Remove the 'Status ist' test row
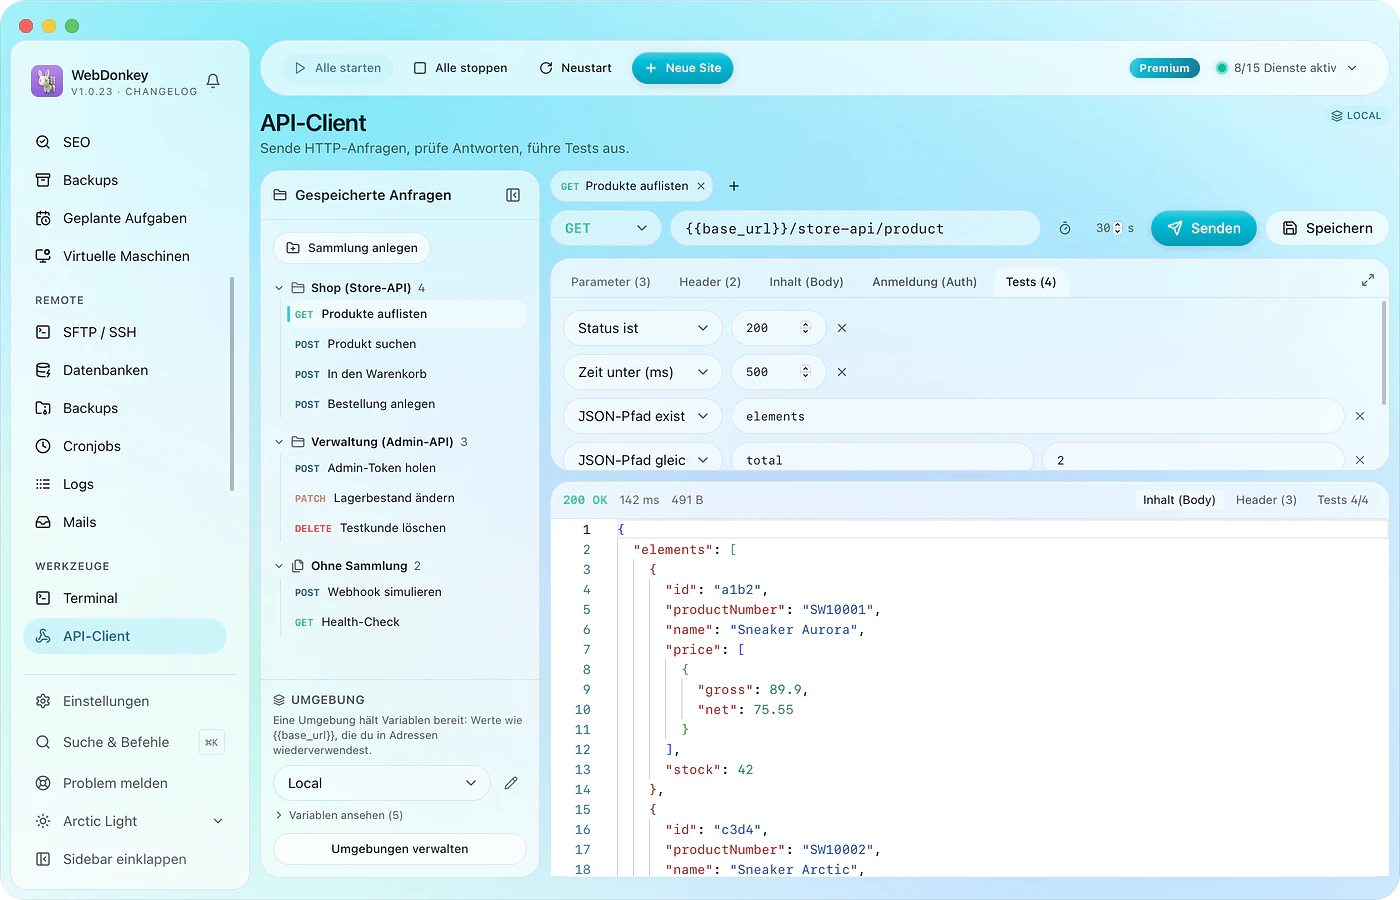The image size is (1400, 900). coord(842,328)
